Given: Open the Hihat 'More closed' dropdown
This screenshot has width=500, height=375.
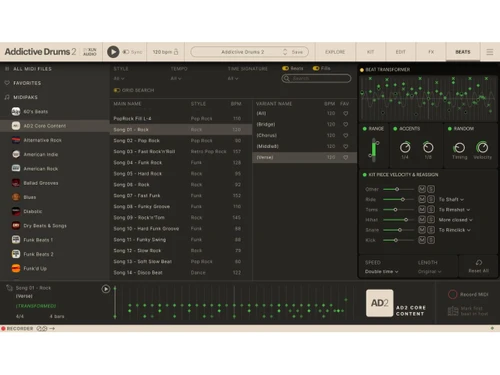Looking at the screenshot, I should click(x=456, y=220).
